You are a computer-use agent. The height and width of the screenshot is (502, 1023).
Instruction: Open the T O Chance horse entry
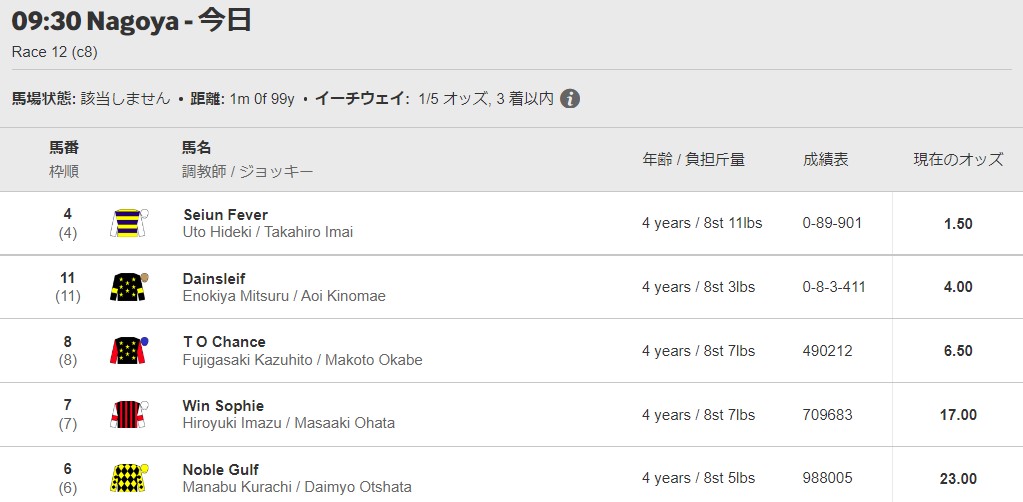click(x=224, y=342)
